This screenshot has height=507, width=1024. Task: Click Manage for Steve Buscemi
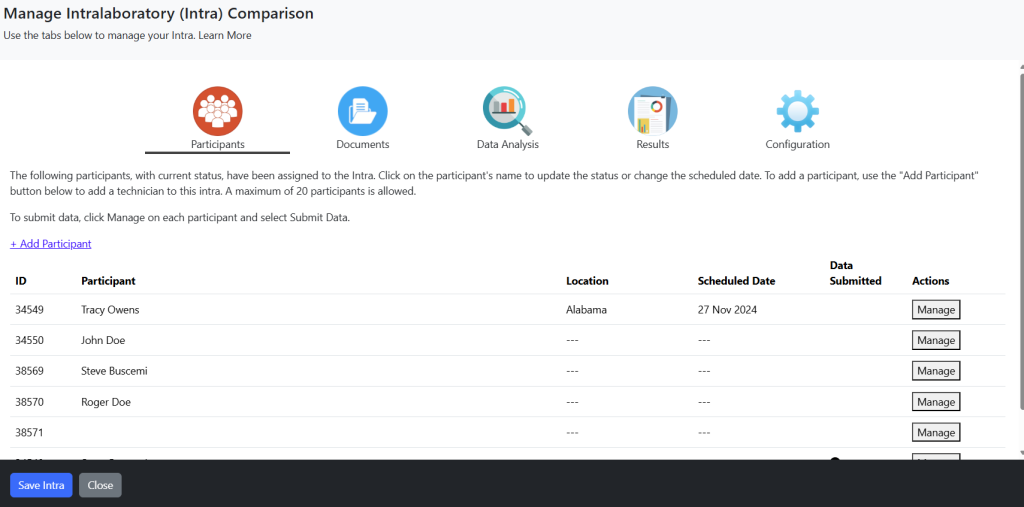(x=936, y=371)
